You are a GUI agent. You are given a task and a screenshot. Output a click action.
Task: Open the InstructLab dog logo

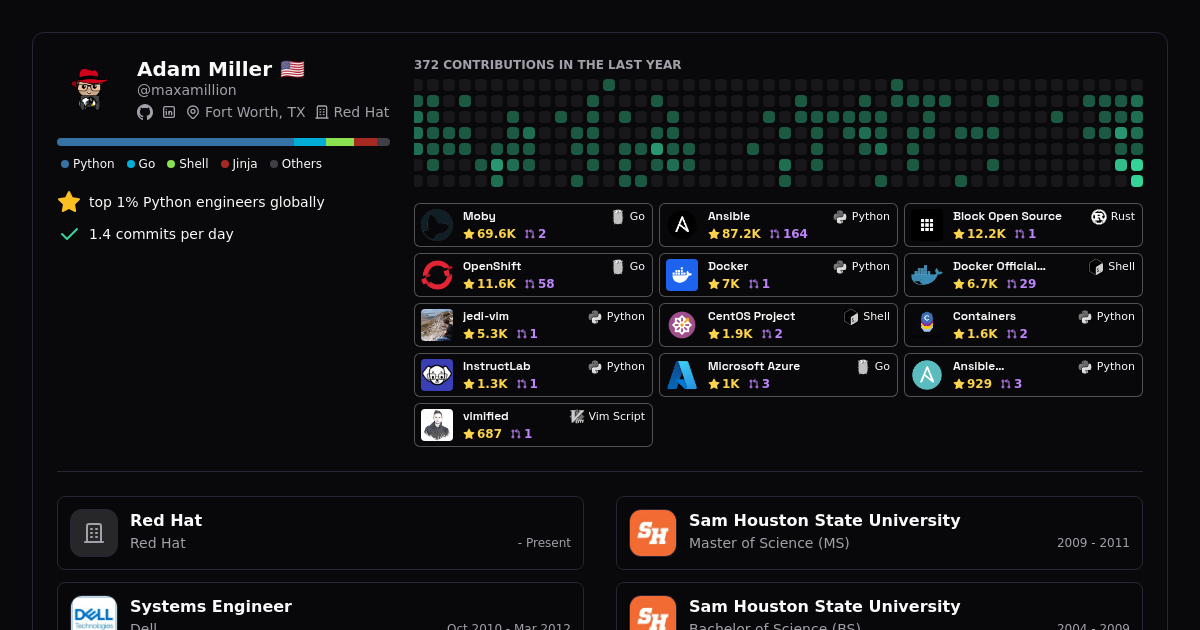(x=437, y=375)
